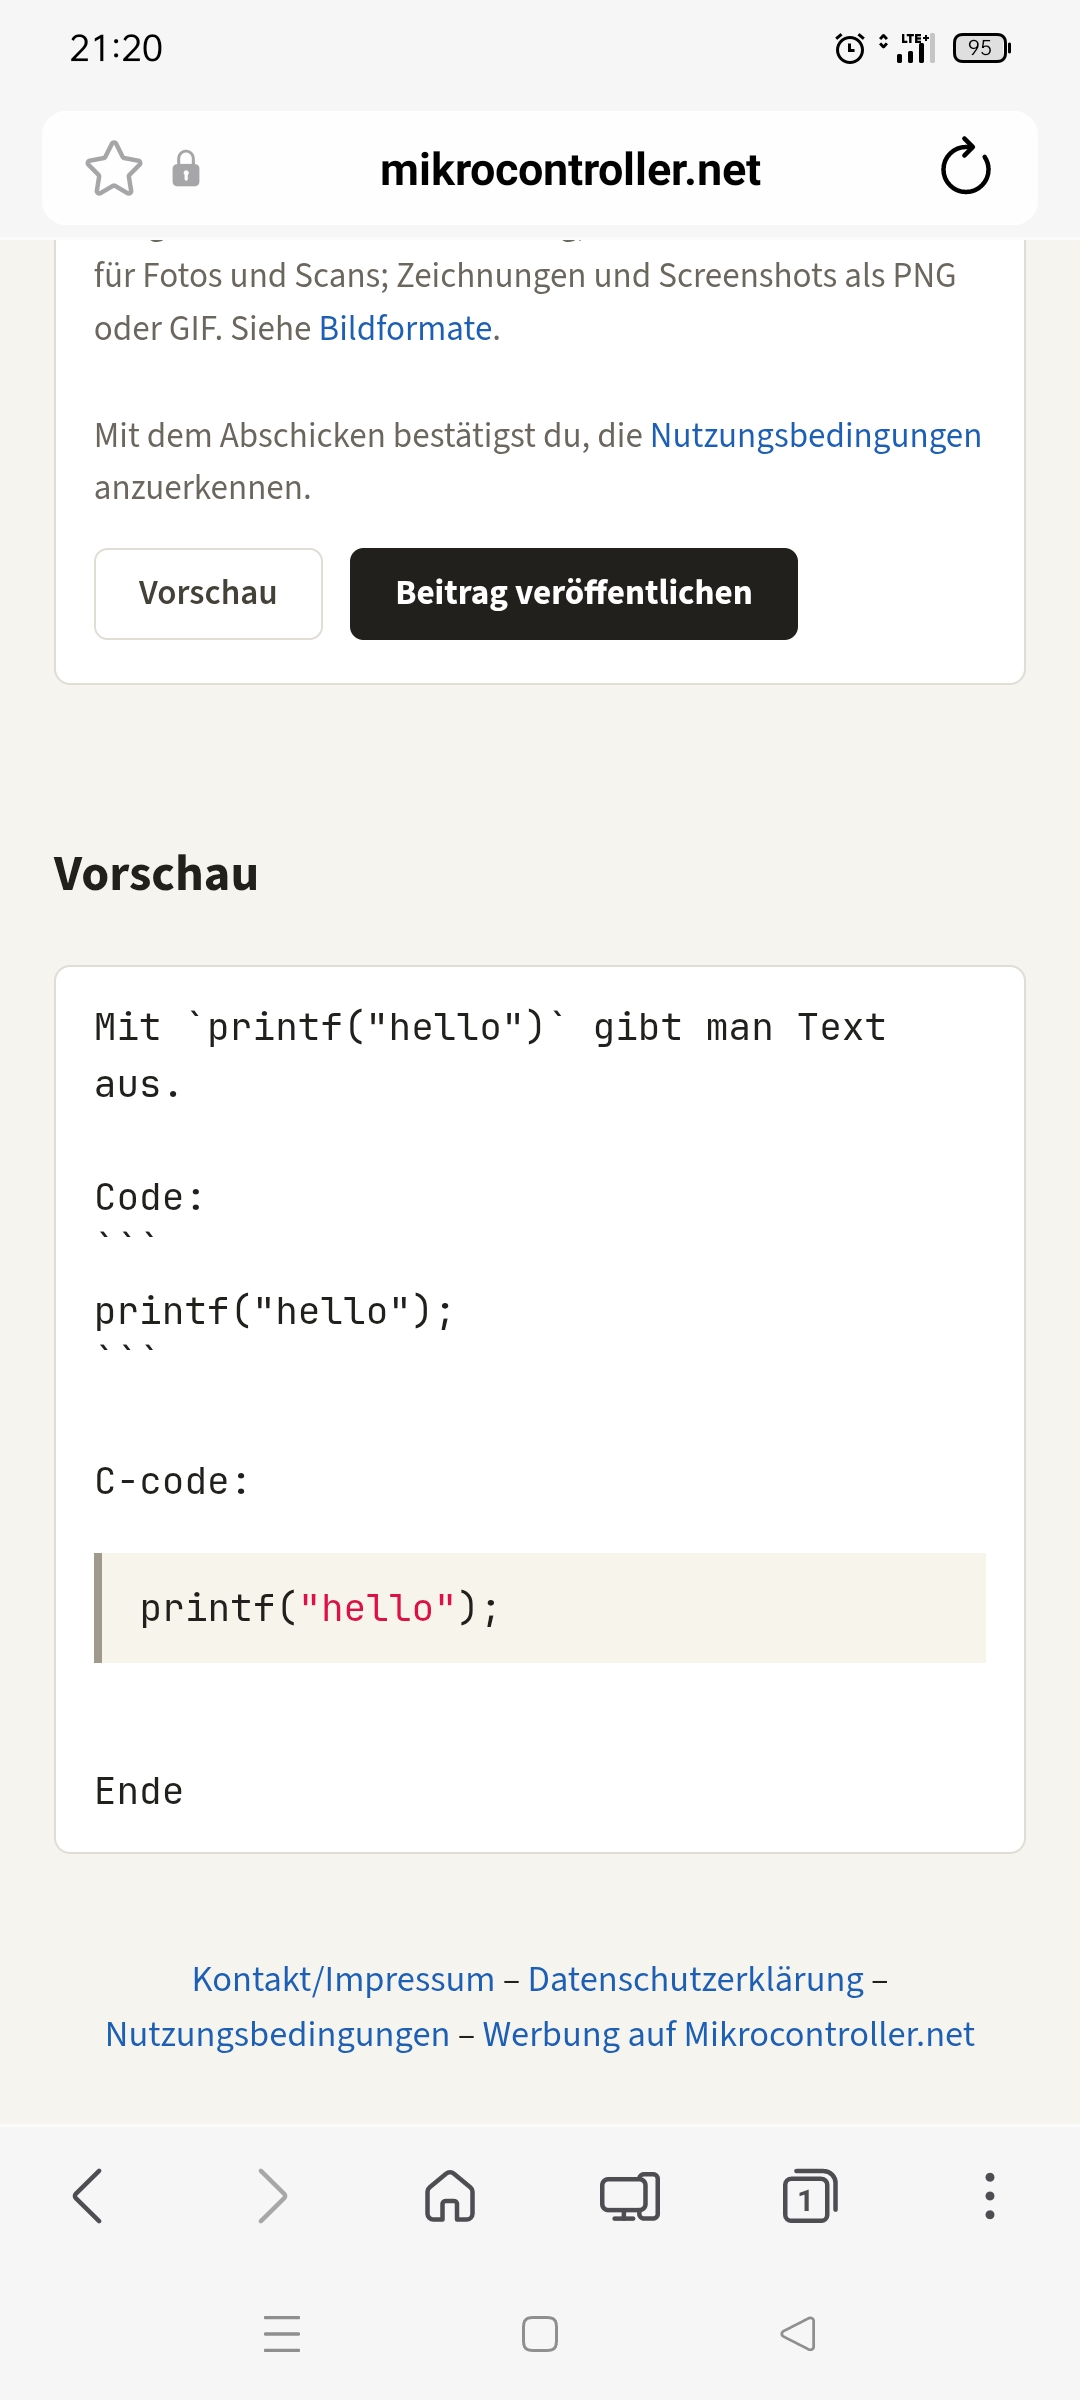Open the Bildformate link
The width and height of the screenshot is (1080, 2400).
406,328
